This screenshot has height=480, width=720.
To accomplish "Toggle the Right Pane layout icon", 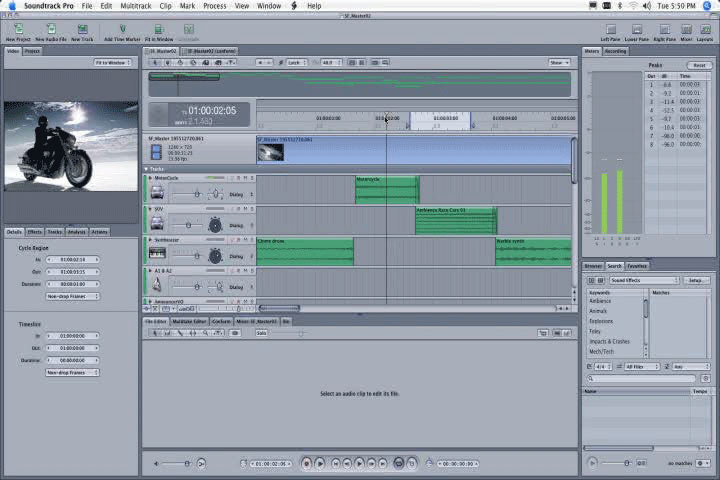I will [x=664, y=30].
